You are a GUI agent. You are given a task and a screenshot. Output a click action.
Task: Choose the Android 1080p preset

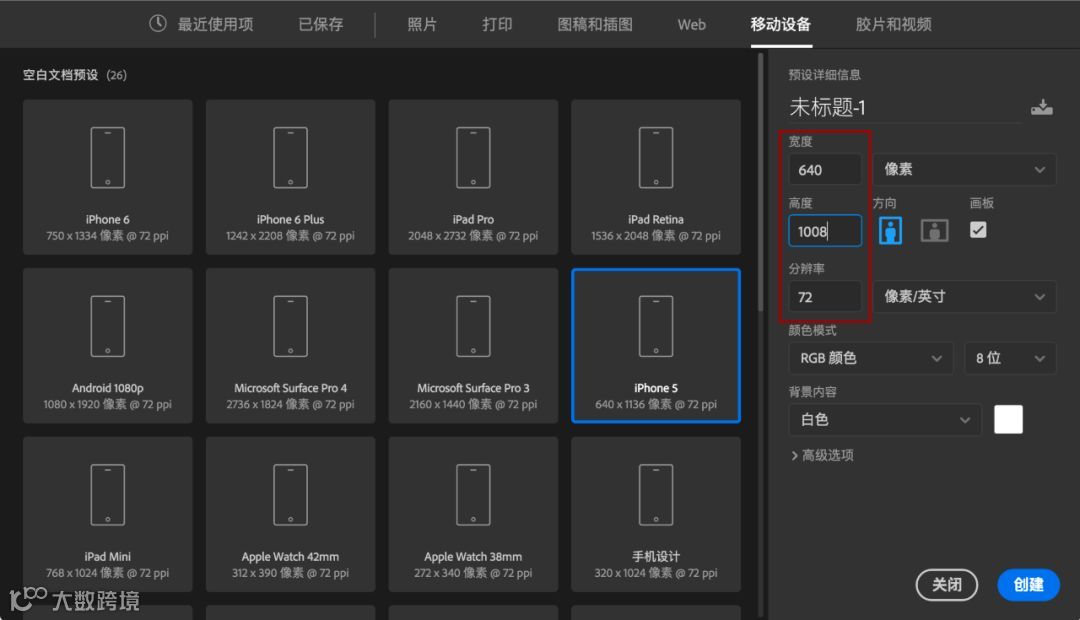pyautogui.click(x=107, y=346)
